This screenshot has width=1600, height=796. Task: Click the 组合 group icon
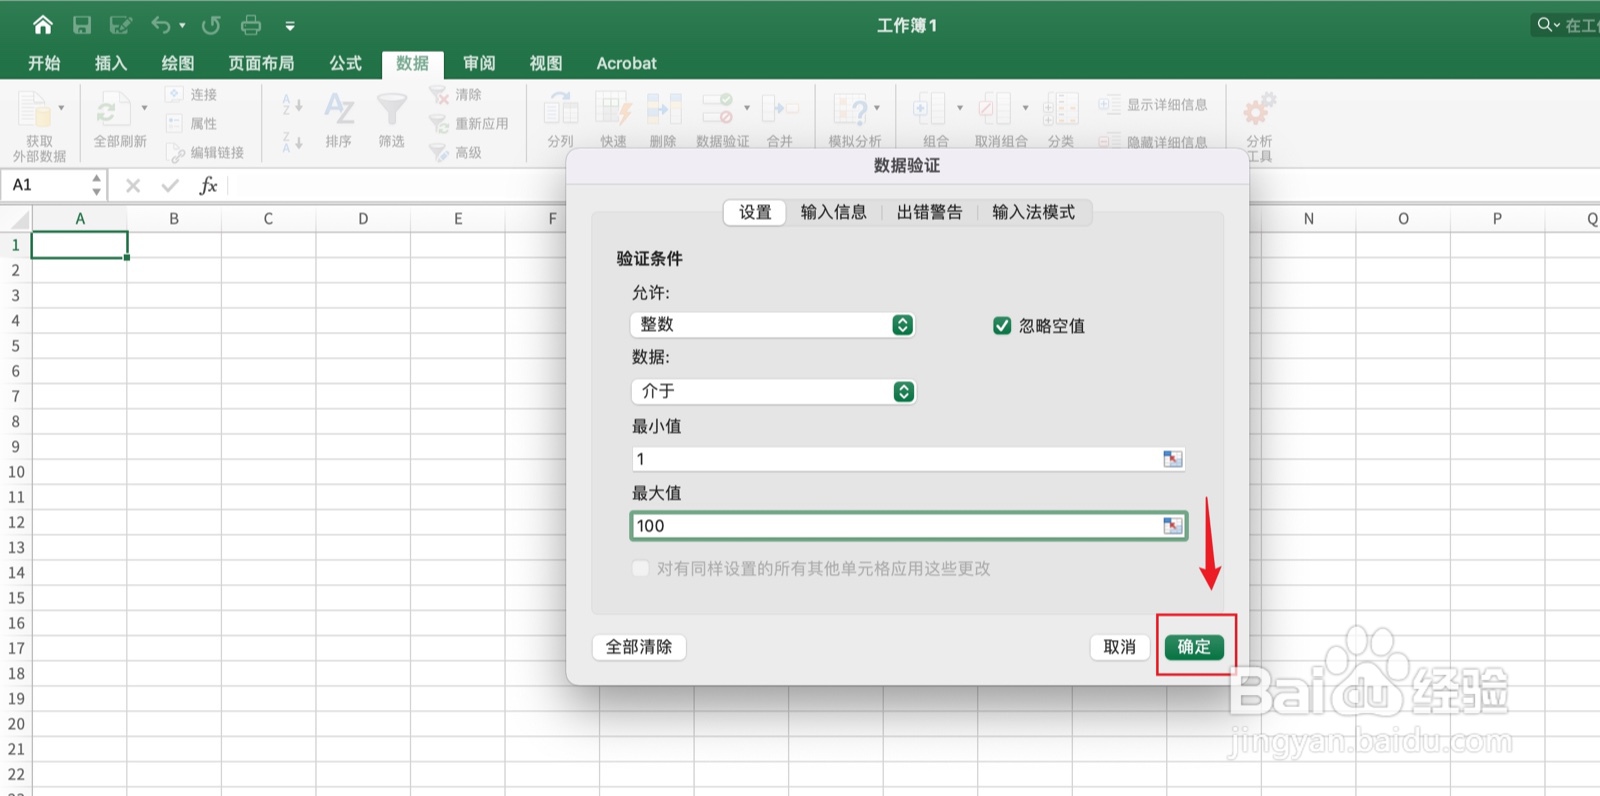pyautogui.click(x=929, y=109)
